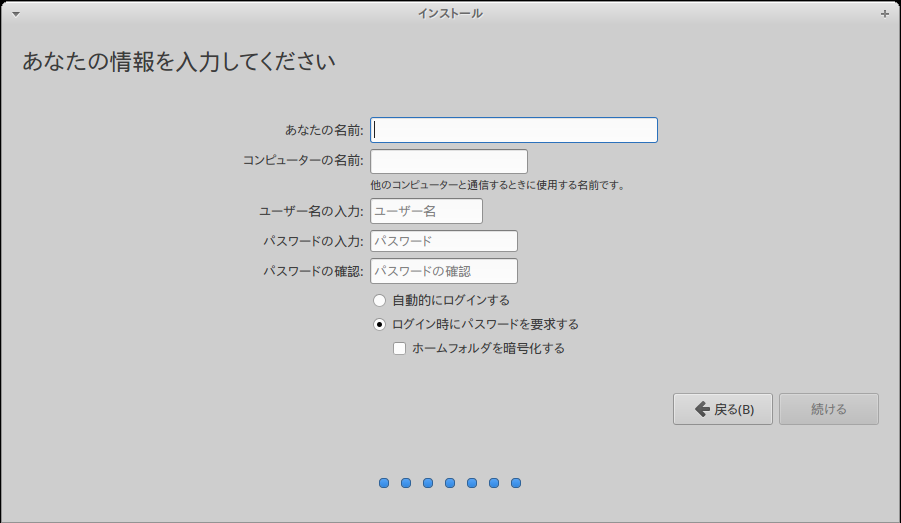Click the ユーザー名 username field
The image size is (901, 523).
(x=426, y=211)
